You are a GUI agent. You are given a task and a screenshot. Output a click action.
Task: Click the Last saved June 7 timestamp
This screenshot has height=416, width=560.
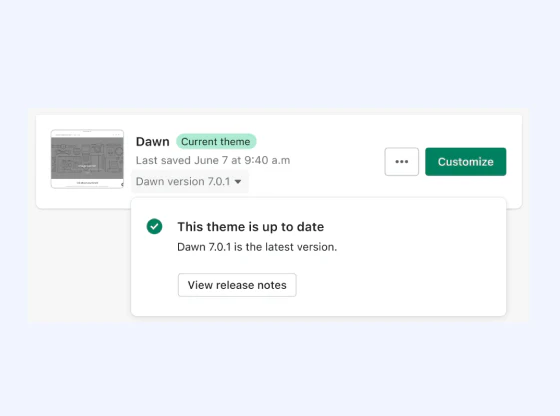click(x=213, y=160)
